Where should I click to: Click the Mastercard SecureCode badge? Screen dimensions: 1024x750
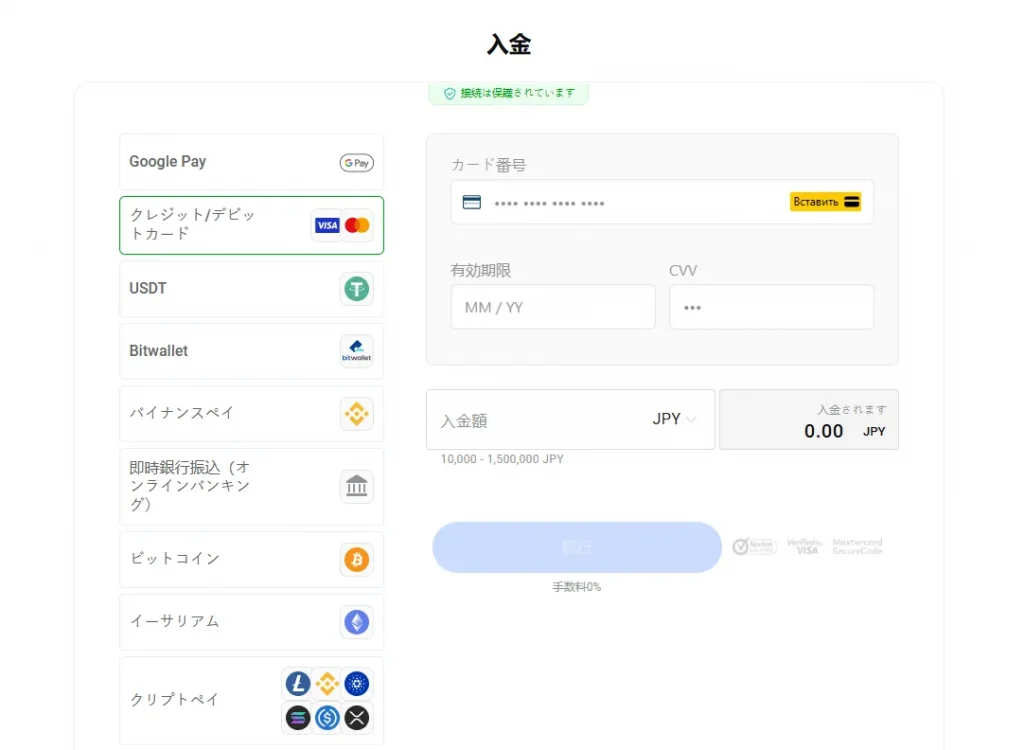coord(857,546)
